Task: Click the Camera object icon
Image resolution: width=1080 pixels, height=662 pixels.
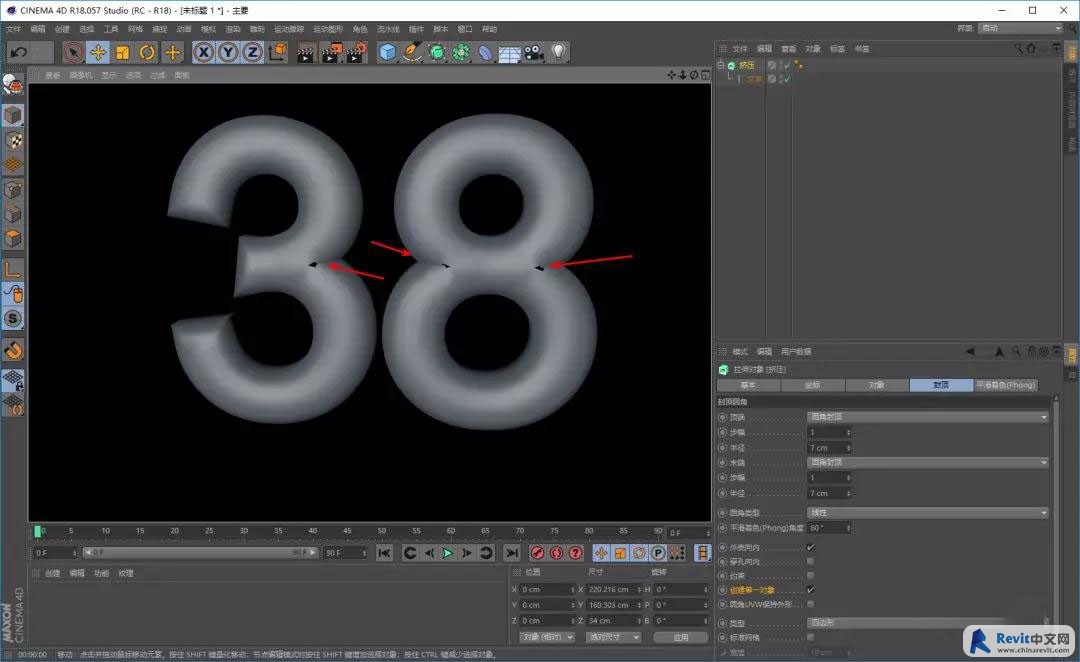Action: 534,52
